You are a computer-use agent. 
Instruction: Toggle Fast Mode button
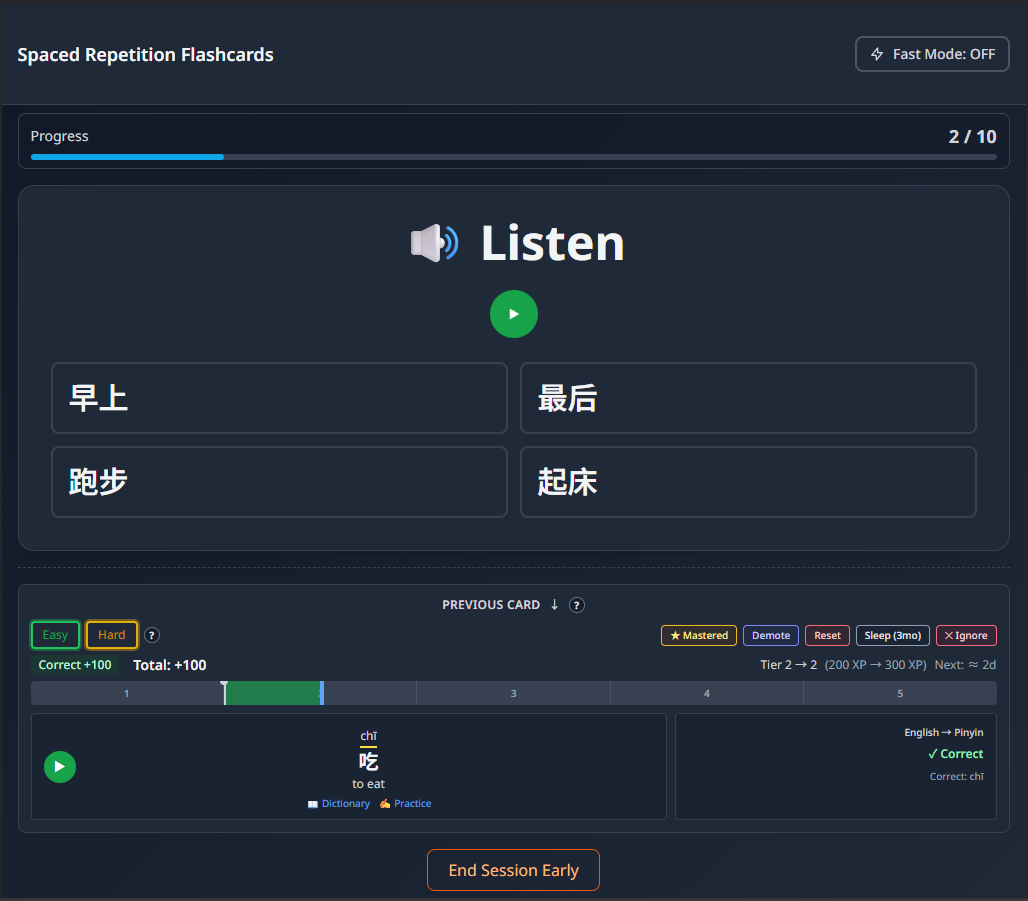932,54
